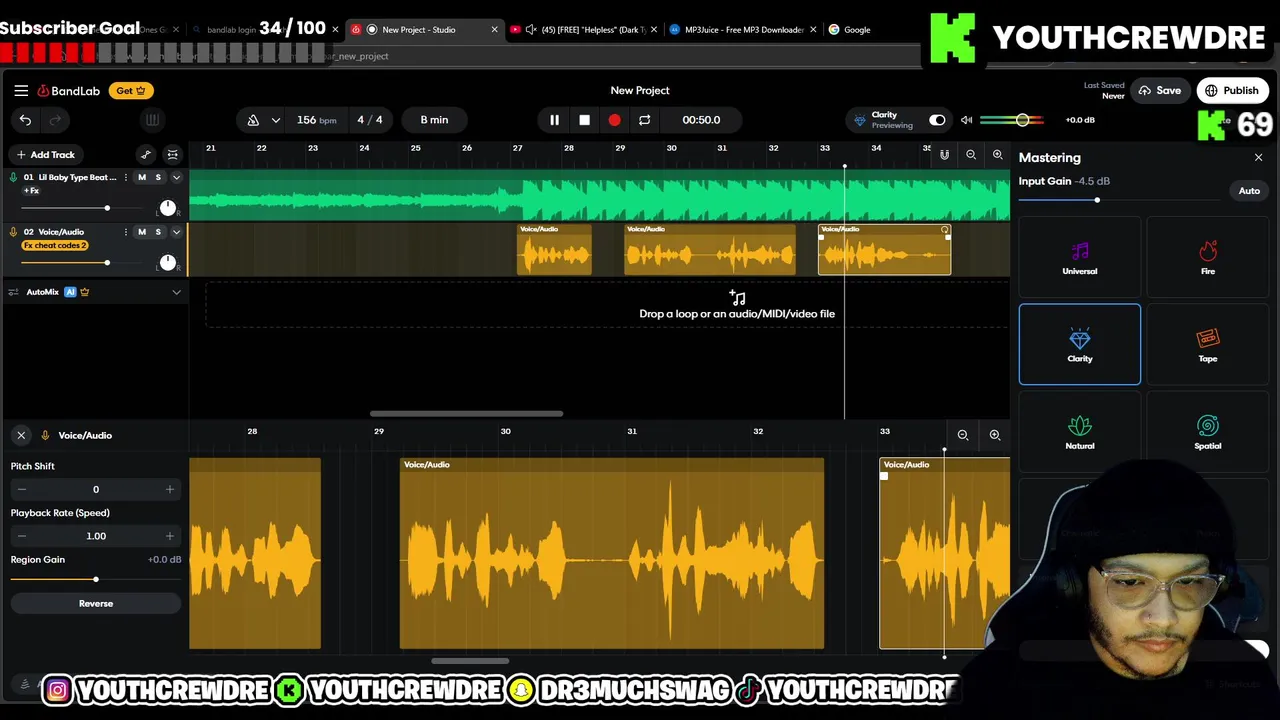
Task: Open the Fx cheat codes 2 preset
Action: click(x=55, y=245)
